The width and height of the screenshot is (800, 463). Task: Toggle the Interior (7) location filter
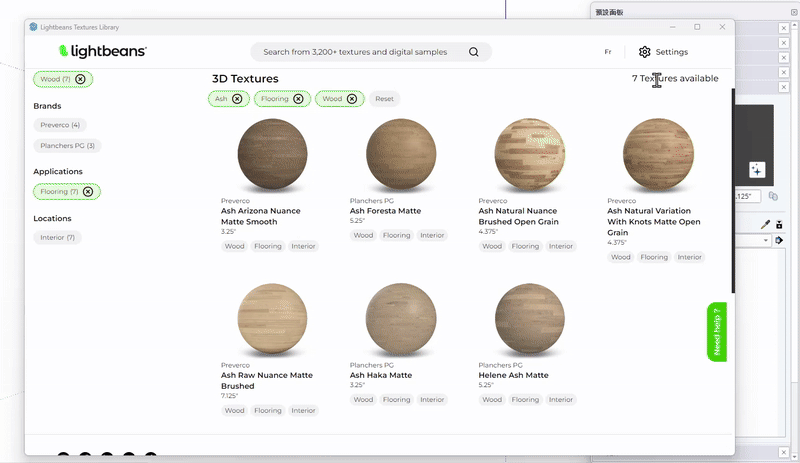click(x=58, y=237)
